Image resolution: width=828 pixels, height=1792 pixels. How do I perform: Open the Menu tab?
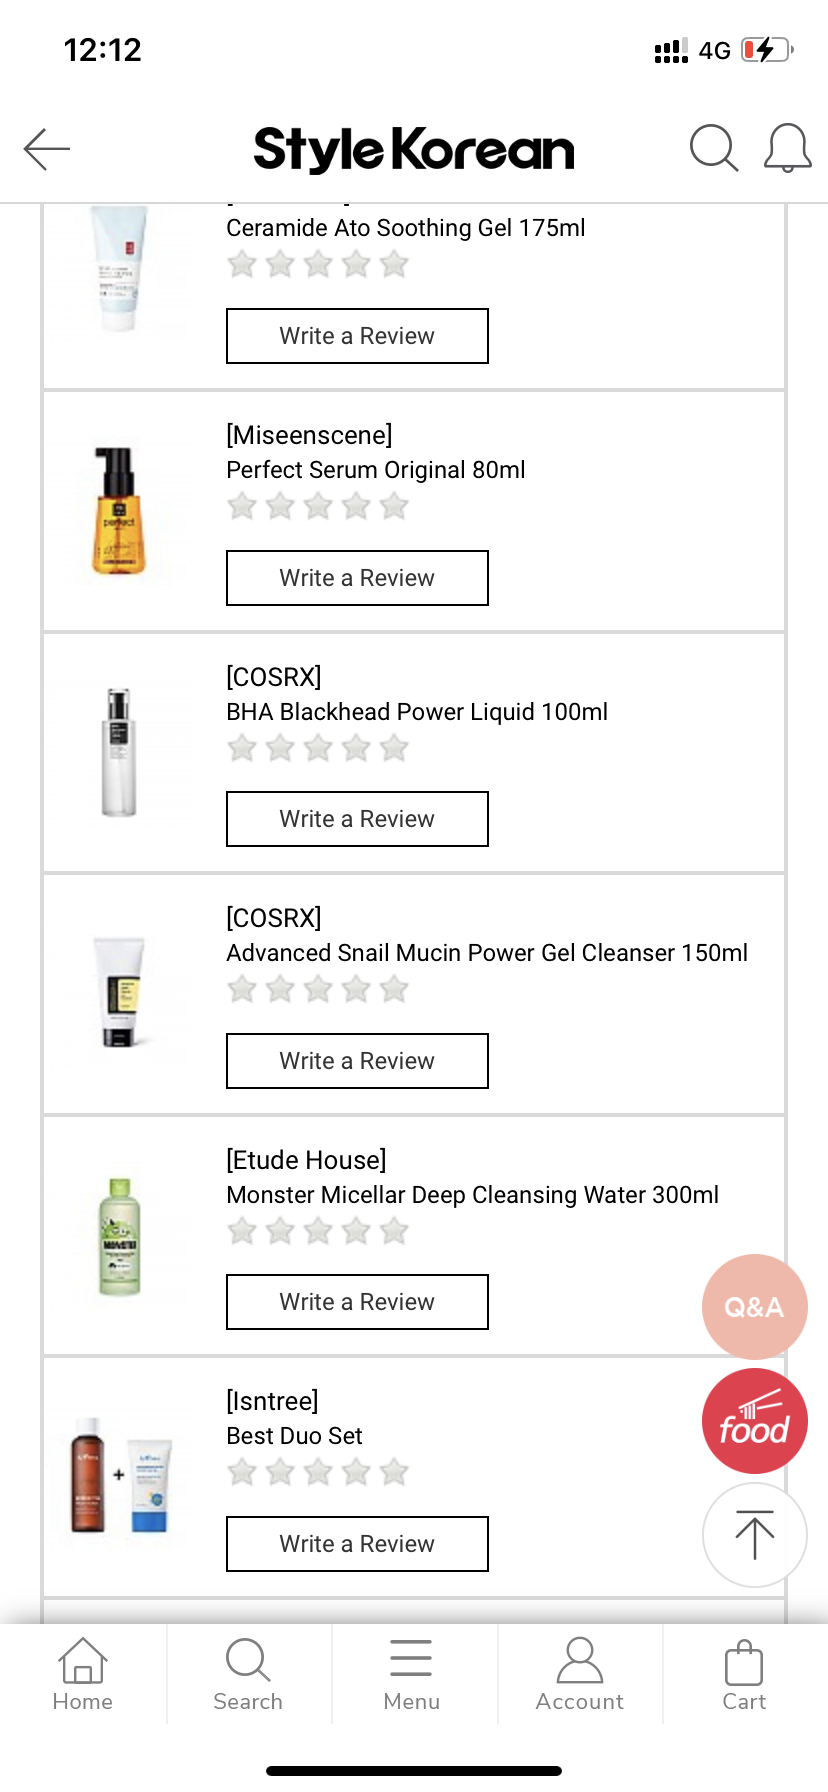412,1675
